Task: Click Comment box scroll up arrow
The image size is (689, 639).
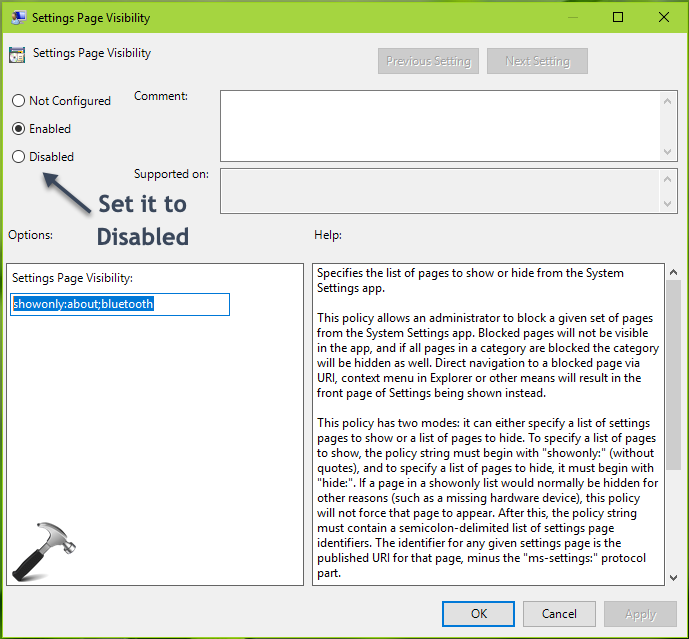Action: 667,101
